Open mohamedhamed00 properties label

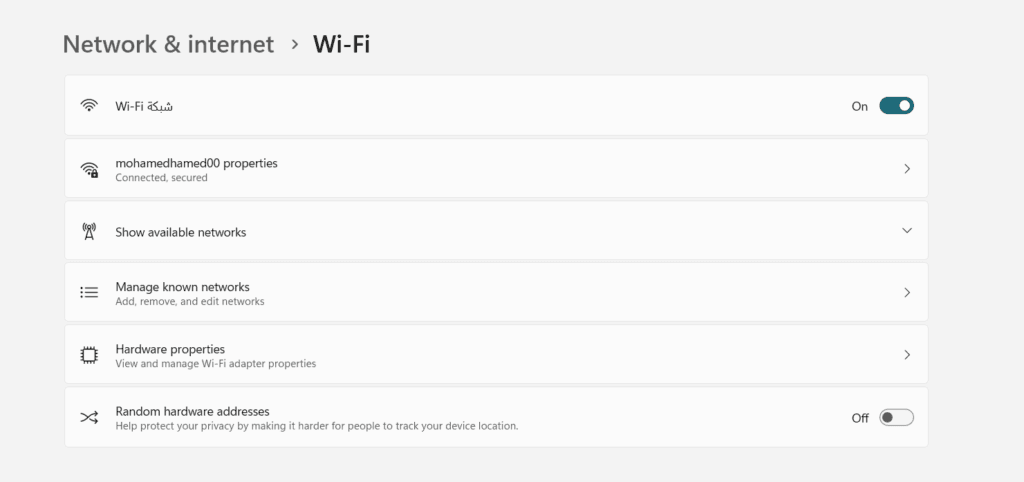[196, 162]
